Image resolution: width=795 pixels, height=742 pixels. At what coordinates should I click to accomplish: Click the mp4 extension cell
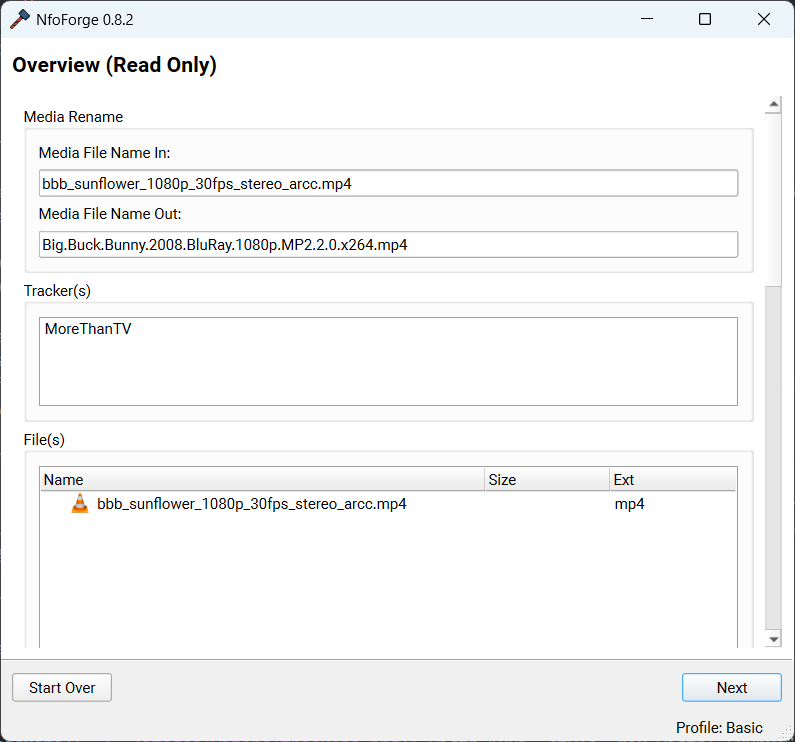coord(629,504)
